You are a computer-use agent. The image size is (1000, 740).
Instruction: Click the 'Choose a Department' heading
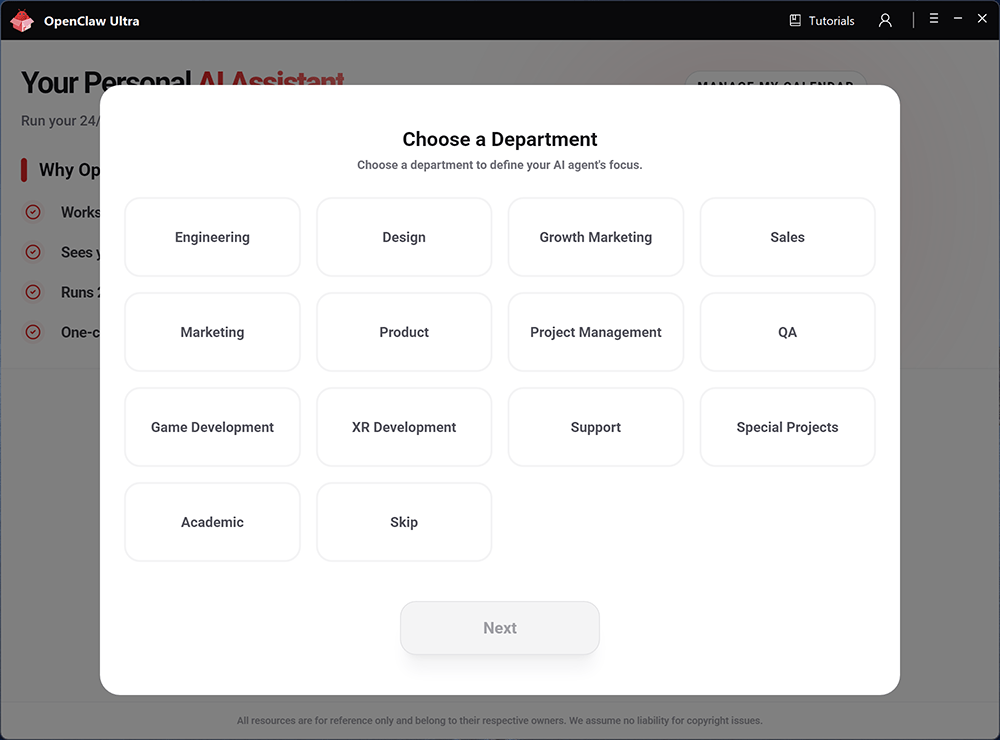click(500, 139)
